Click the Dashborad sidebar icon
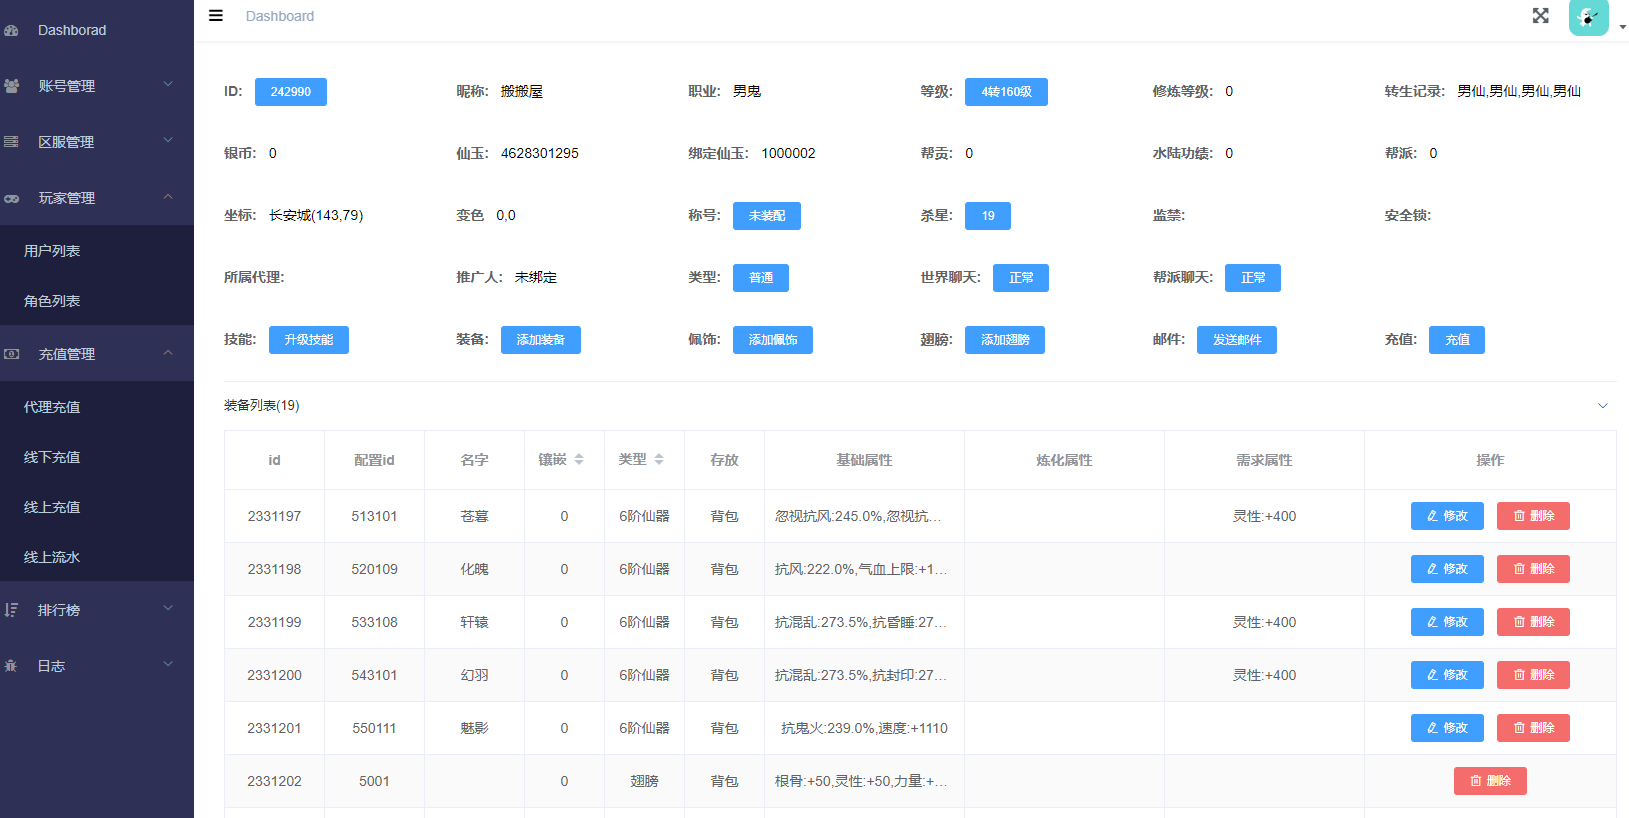Viewport: 1629px width, 818px height. (x=12, y=31)
